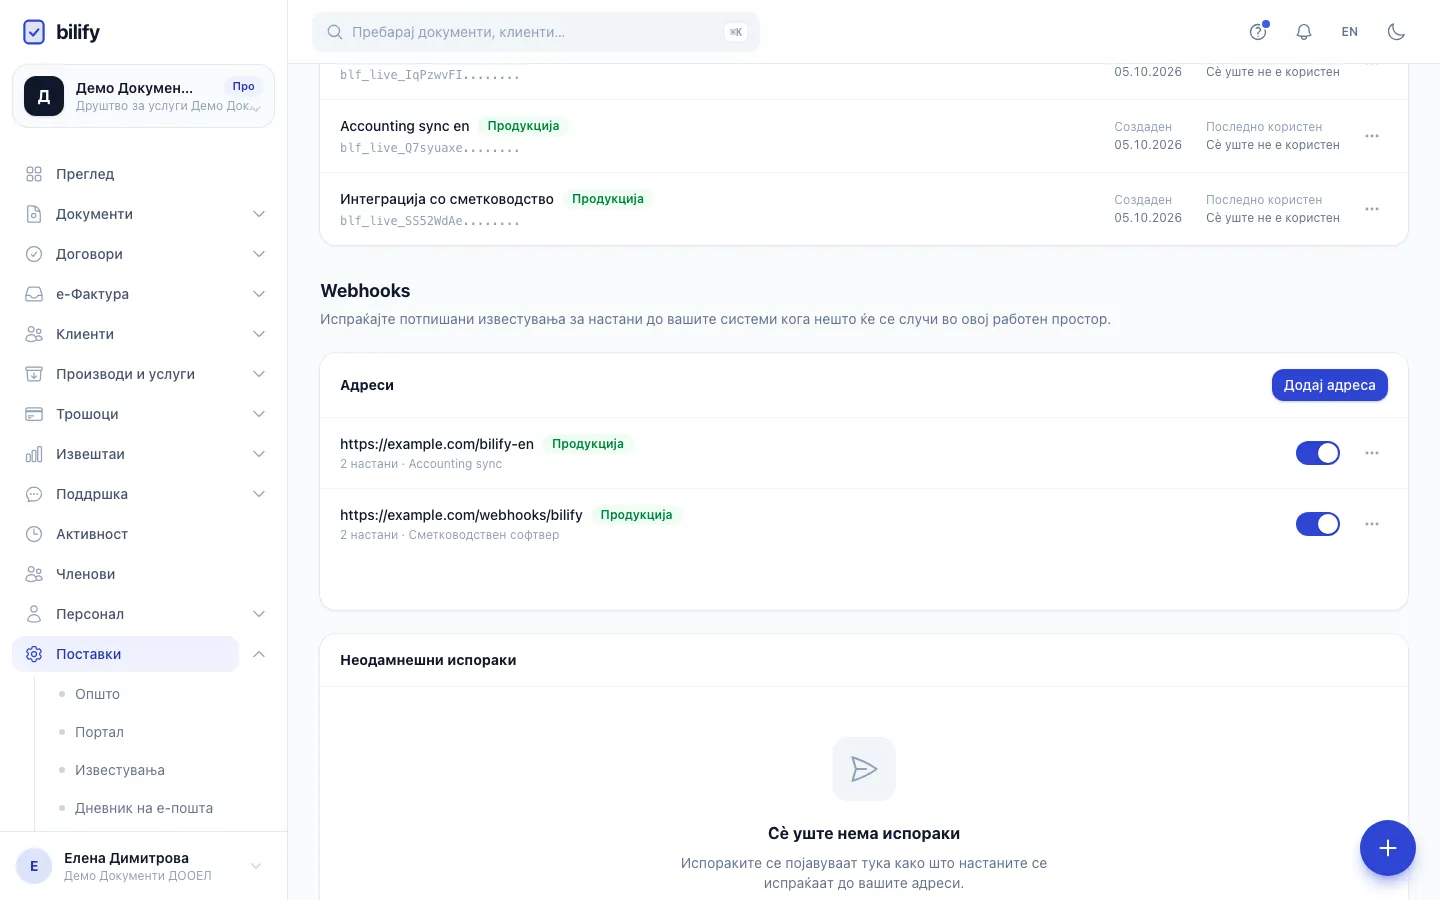Click the Пребарај документи search field

pos(536,32)
